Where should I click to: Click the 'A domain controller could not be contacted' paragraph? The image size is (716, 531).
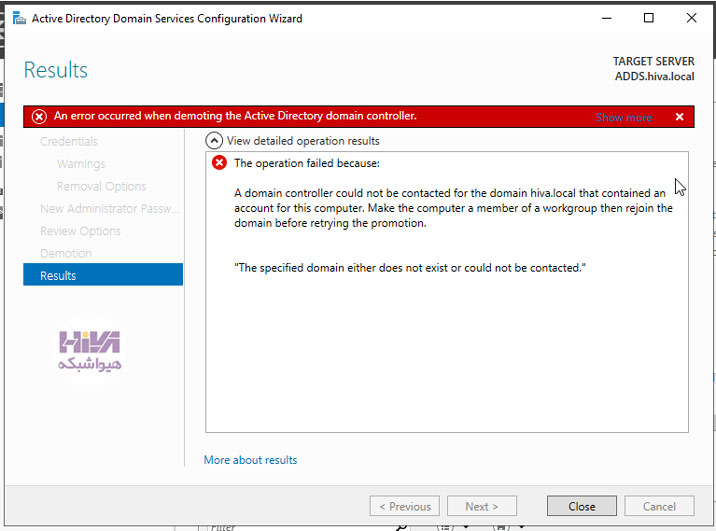tap(453, 208)
